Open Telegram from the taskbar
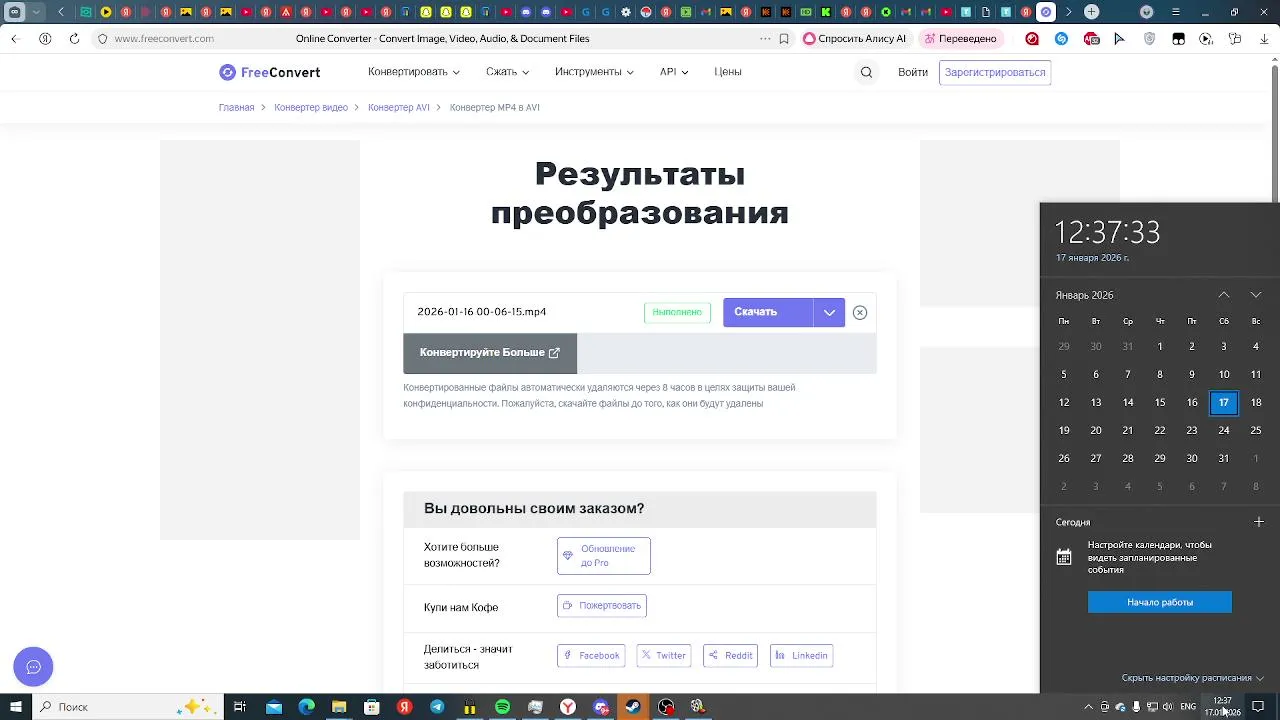 pos(437,707)
